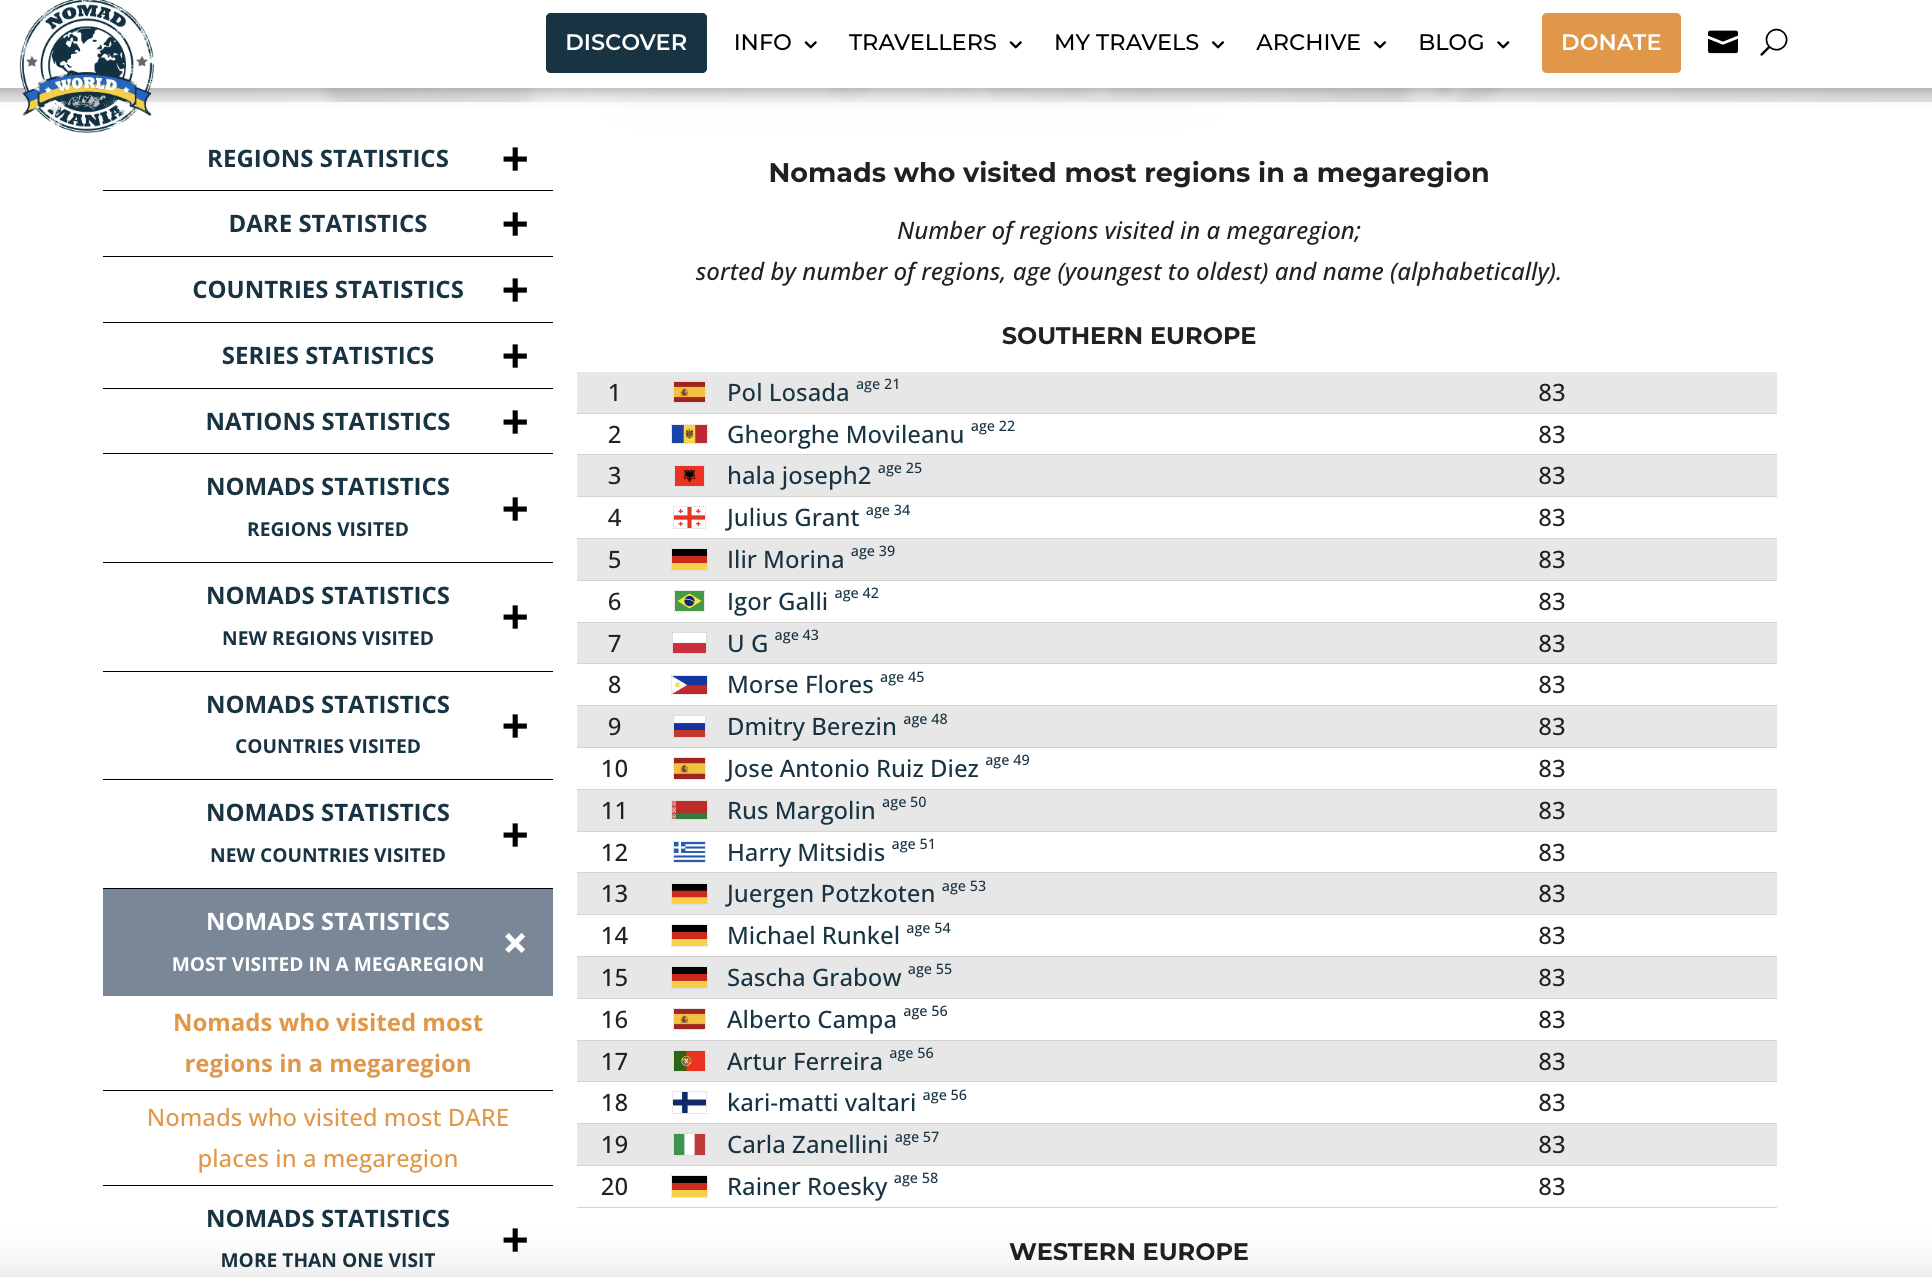Expand the DARE Statistics plus icon
This screenshot has height=1277, width=1932.
click(x=515, y=224)
